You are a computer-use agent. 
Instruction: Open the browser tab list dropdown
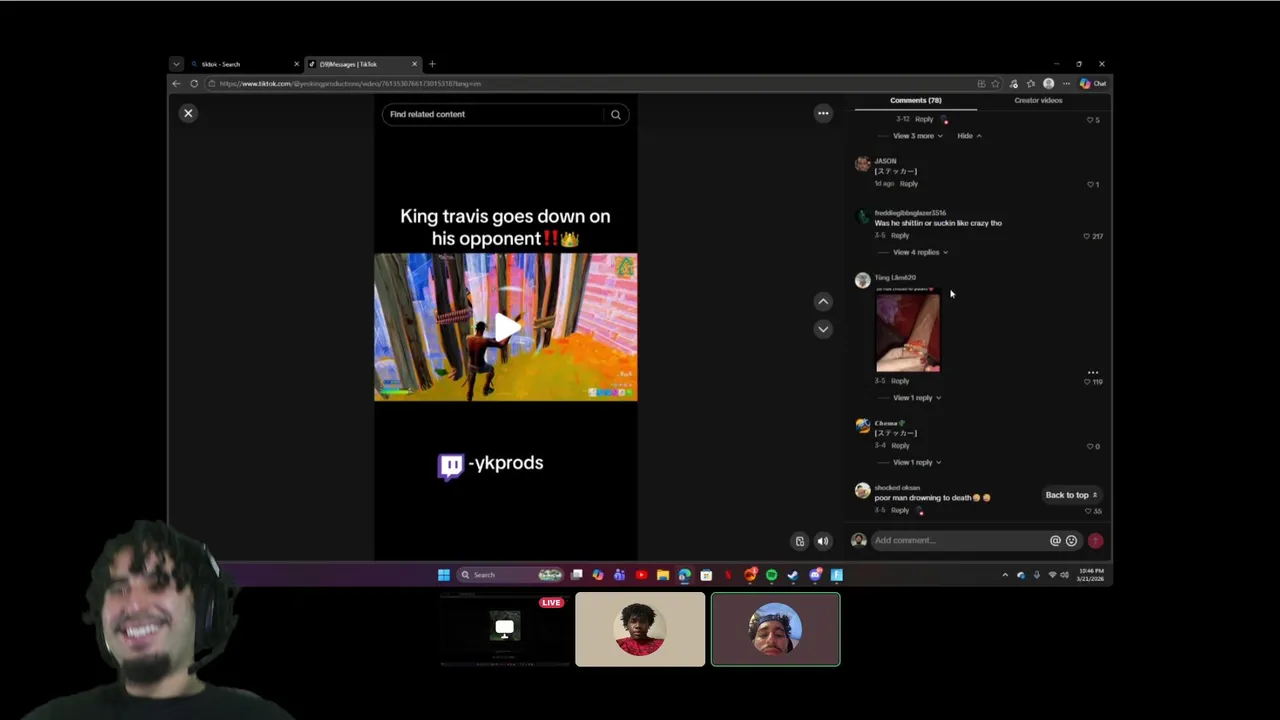176,64
